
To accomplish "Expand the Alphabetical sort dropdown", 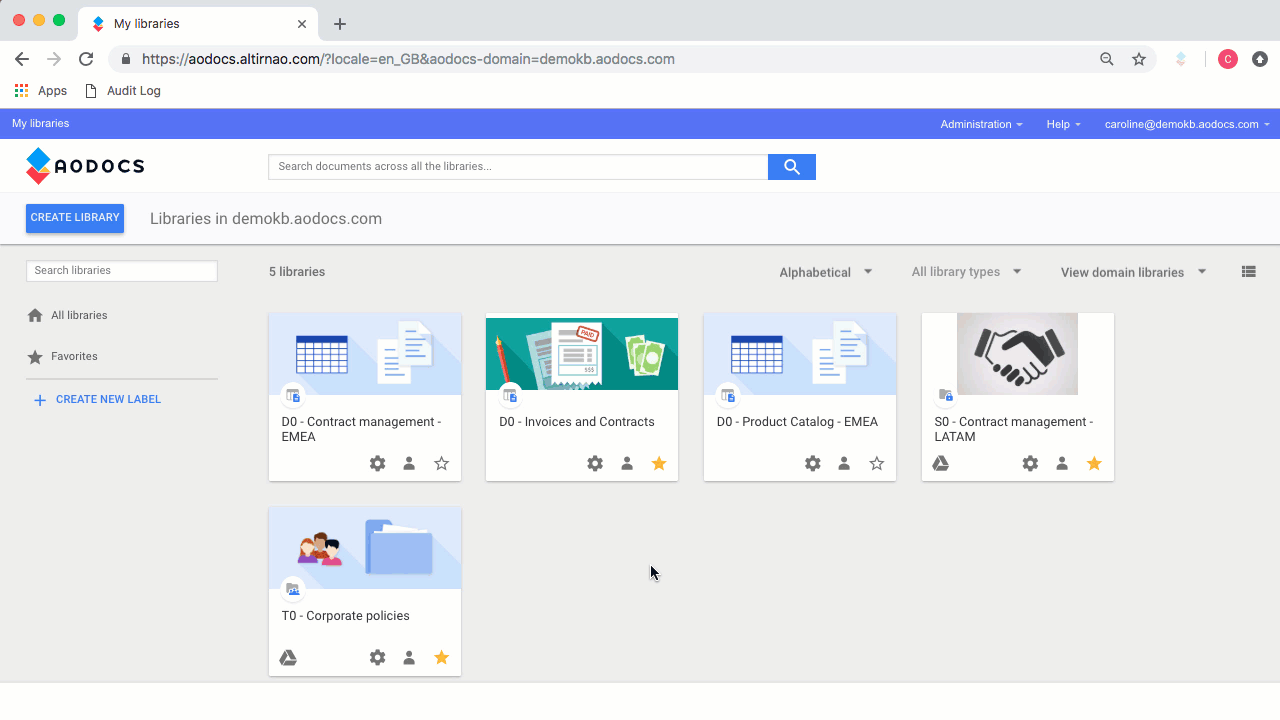I will pyautogui.click(x=825, y=272).
